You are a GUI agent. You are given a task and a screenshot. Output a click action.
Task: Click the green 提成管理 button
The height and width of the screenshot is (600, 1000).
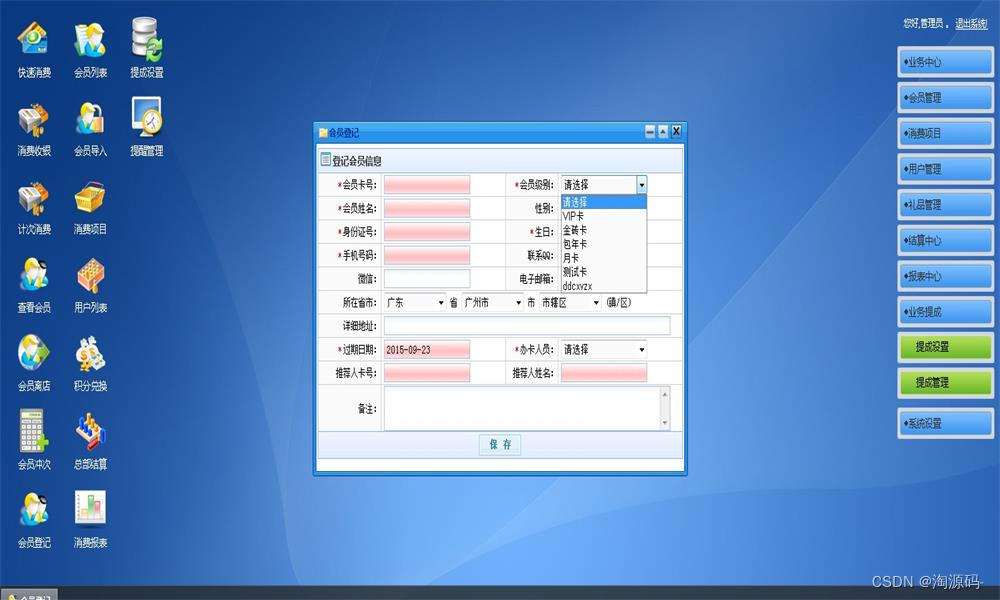point(945,383)
